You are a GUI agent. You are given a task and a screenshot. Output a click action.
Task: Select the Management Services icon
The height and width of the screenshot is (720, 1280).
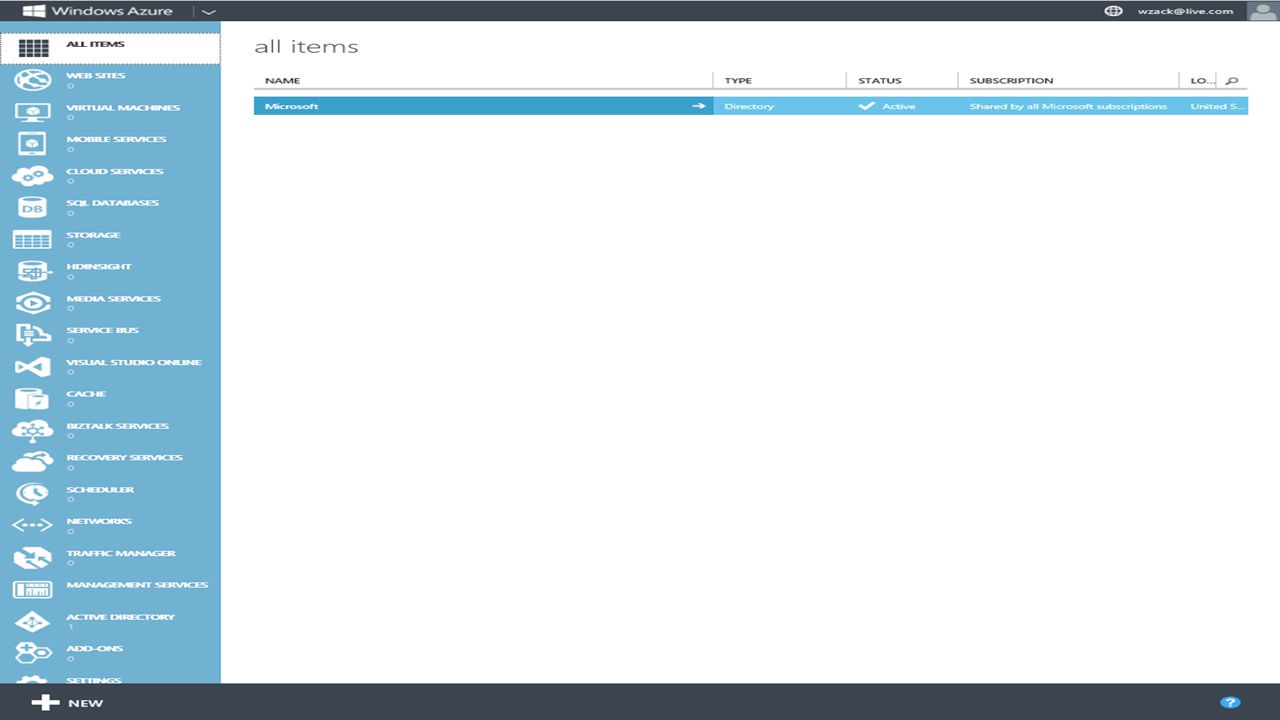tap(33, 590)
